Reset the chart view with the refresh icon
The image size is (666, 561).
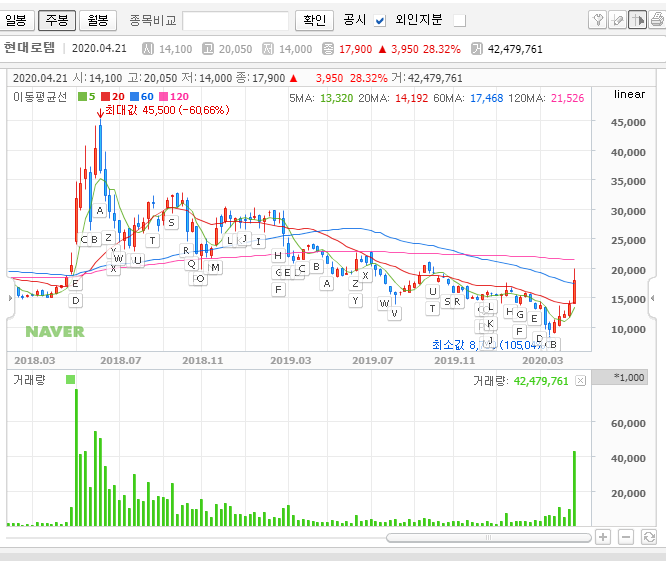(x=649, y=537)
